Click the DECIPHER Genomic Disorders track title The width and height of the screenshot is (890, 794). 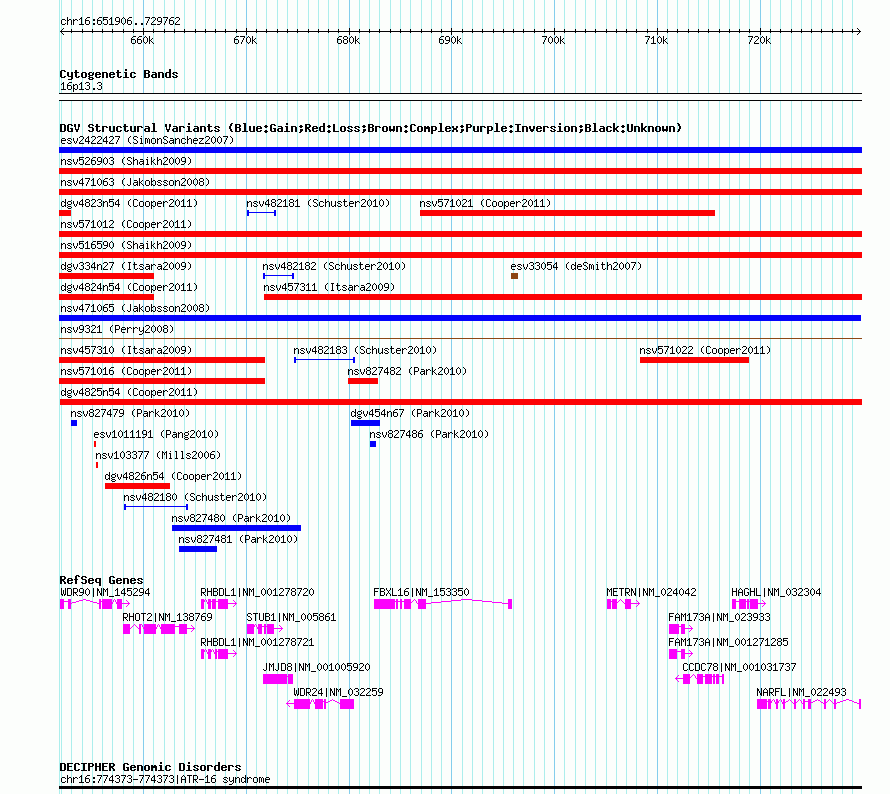150,767
